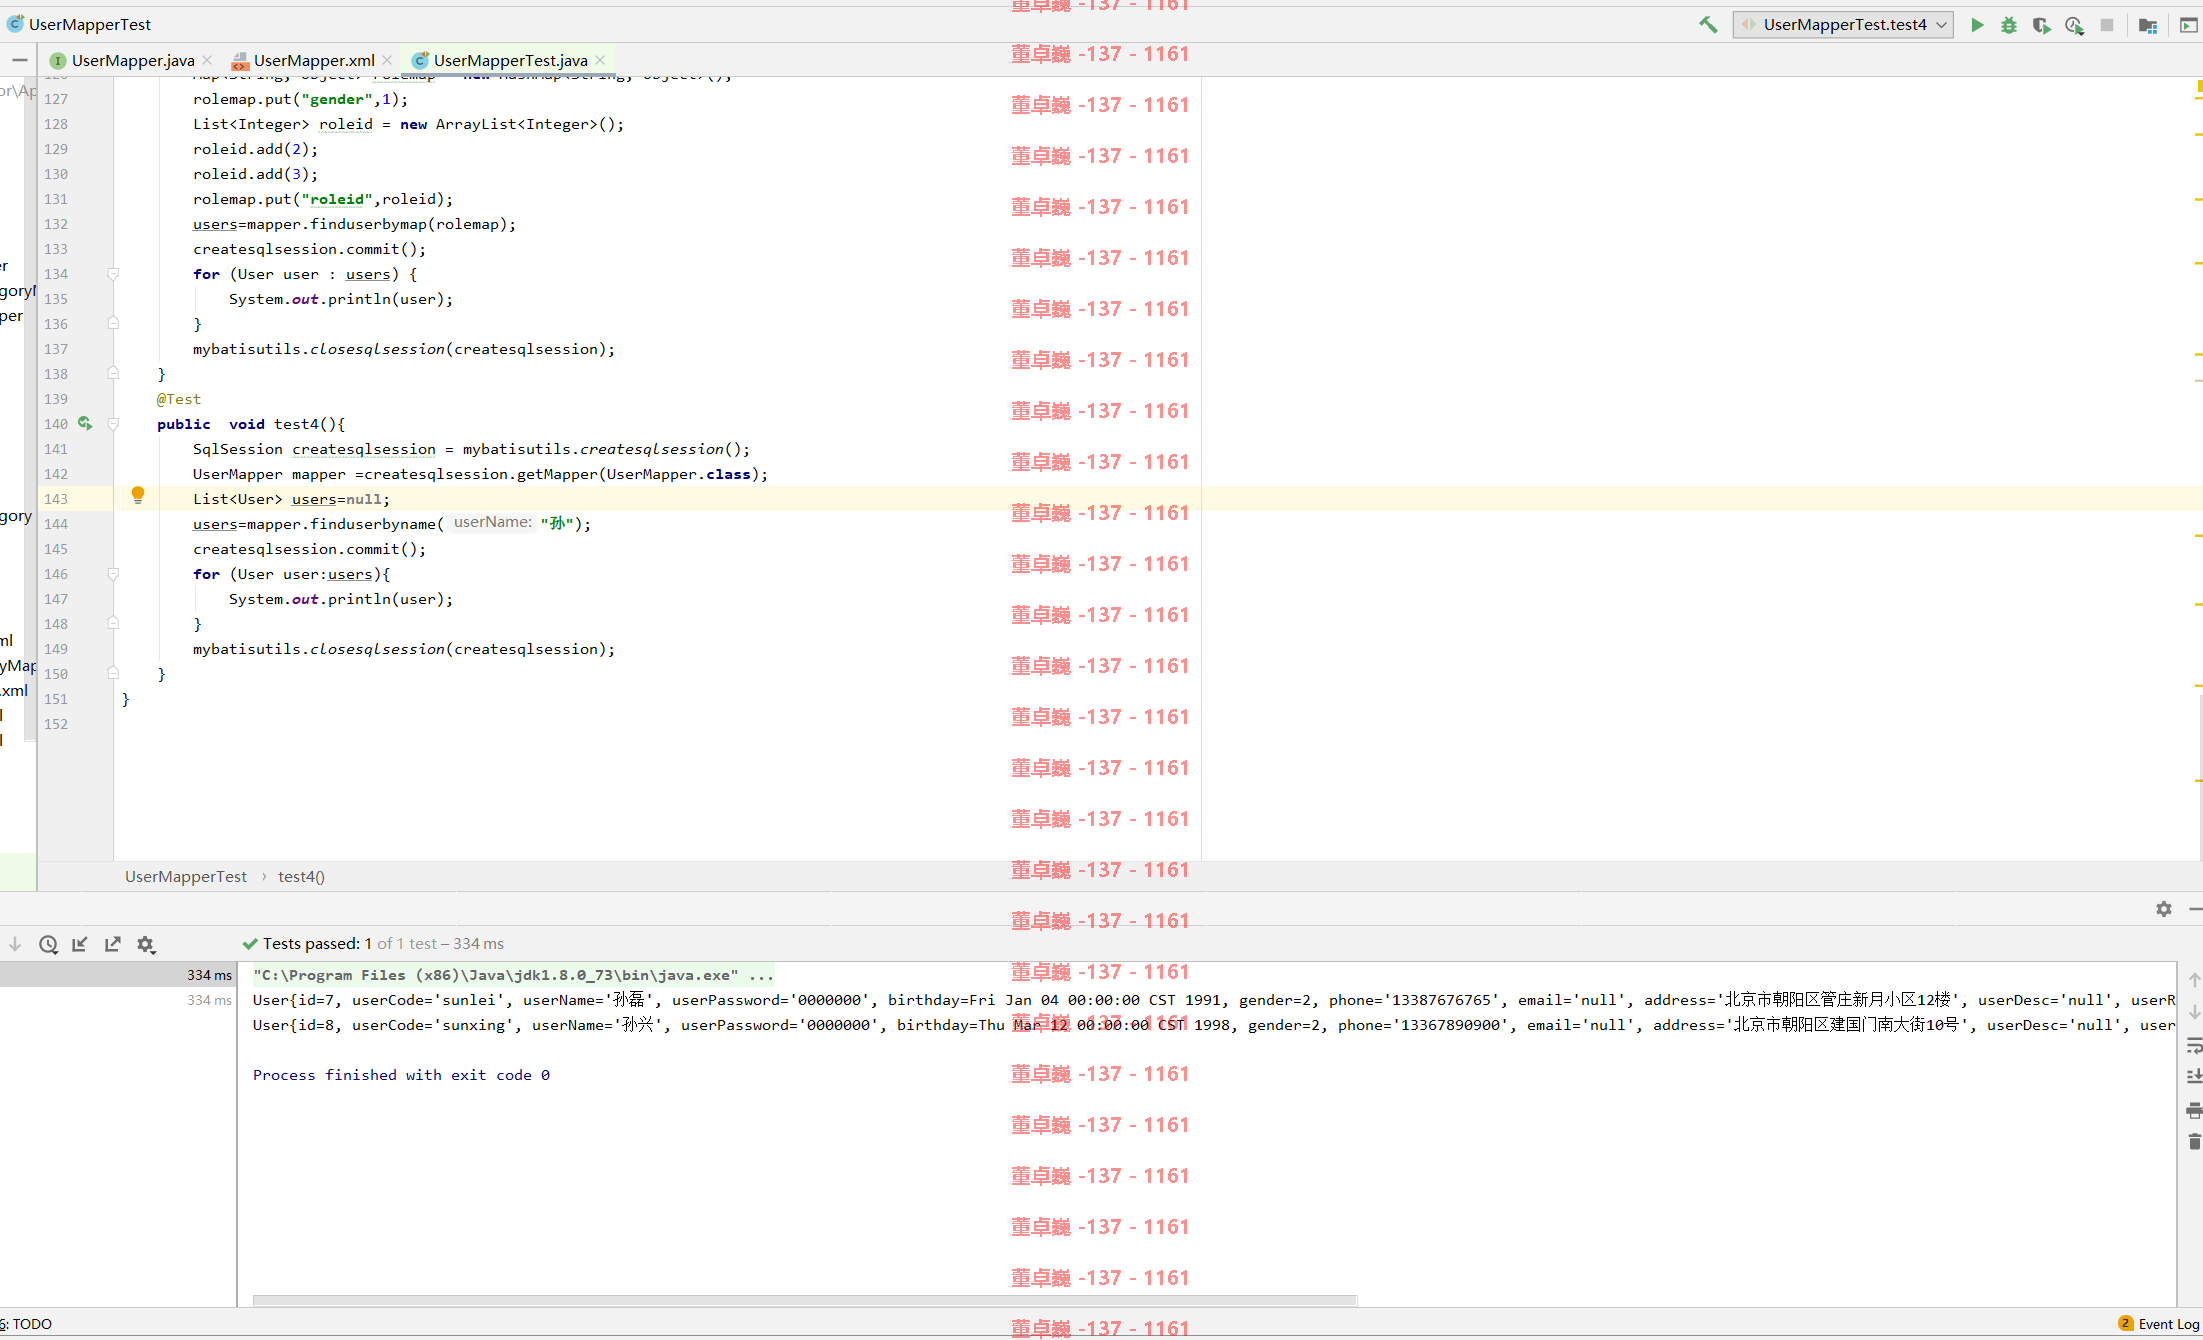
Task: Click the console scroll up arrow icon
Action: click(2194, 980)
